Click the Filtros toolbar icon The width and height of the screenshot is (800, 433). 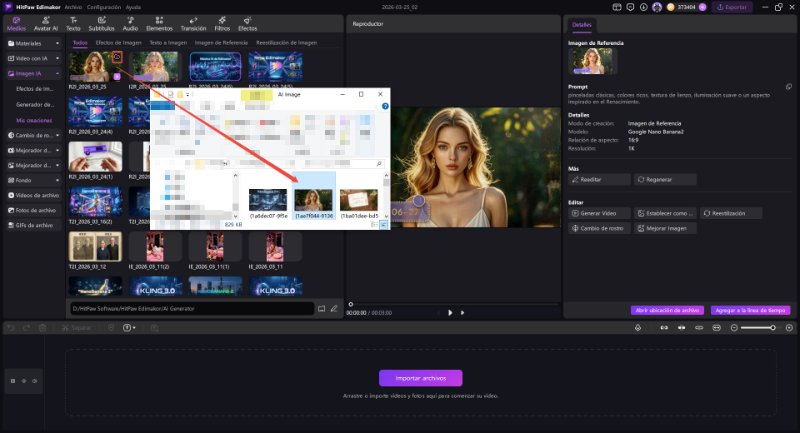tap(222, 24)
